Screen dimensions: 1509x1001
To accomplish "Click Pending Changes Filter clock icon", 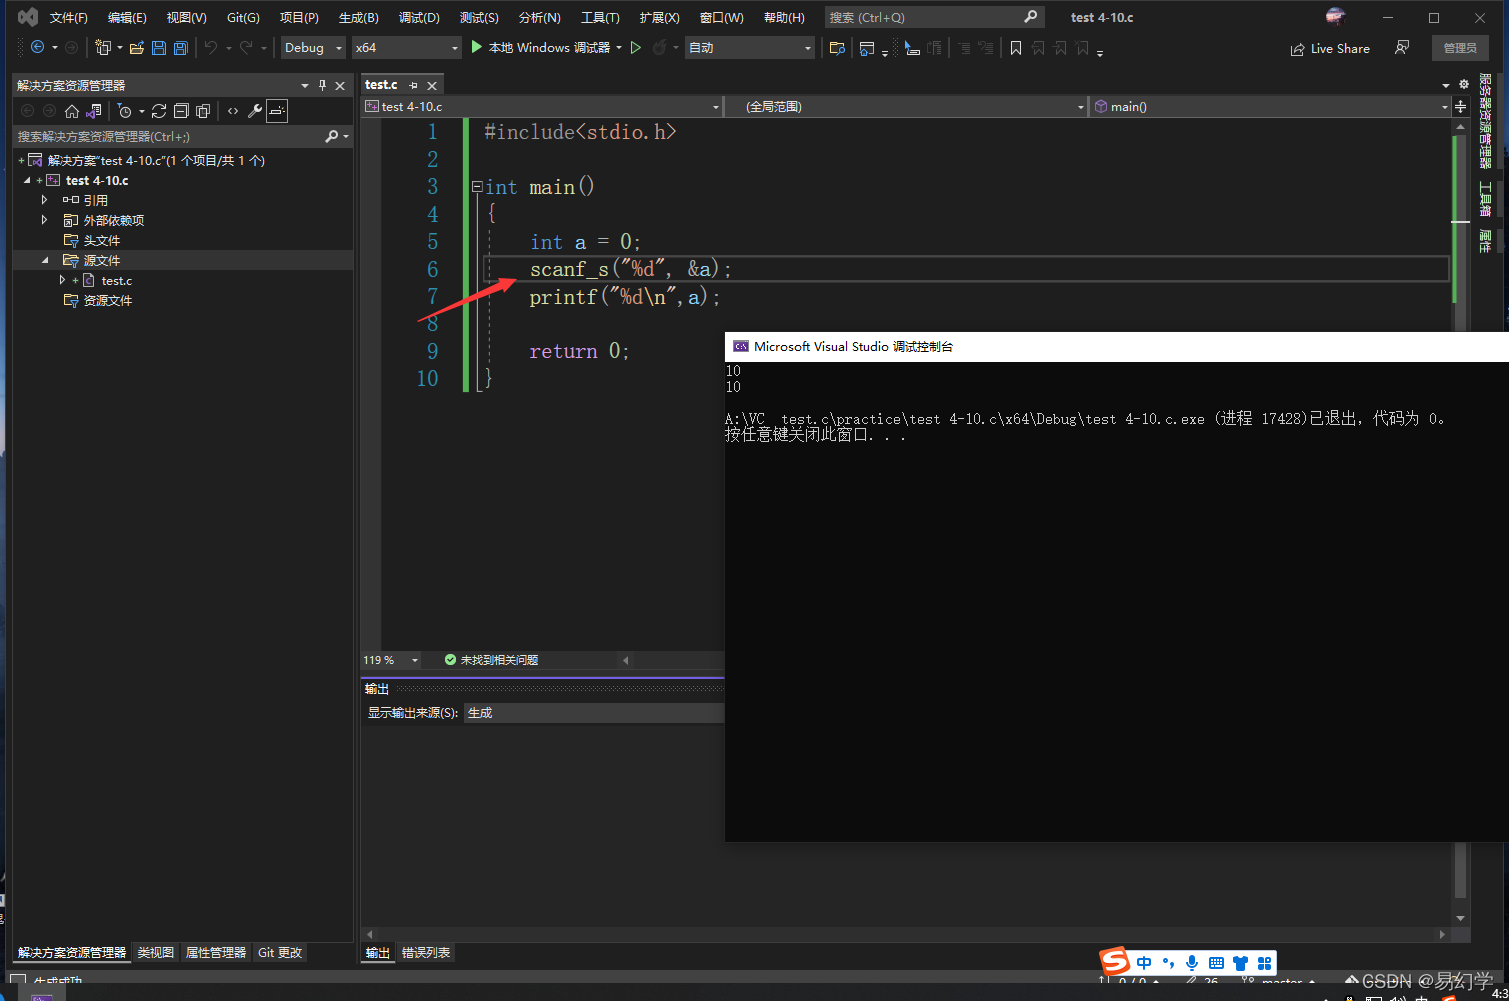I will tap(125, 111).
